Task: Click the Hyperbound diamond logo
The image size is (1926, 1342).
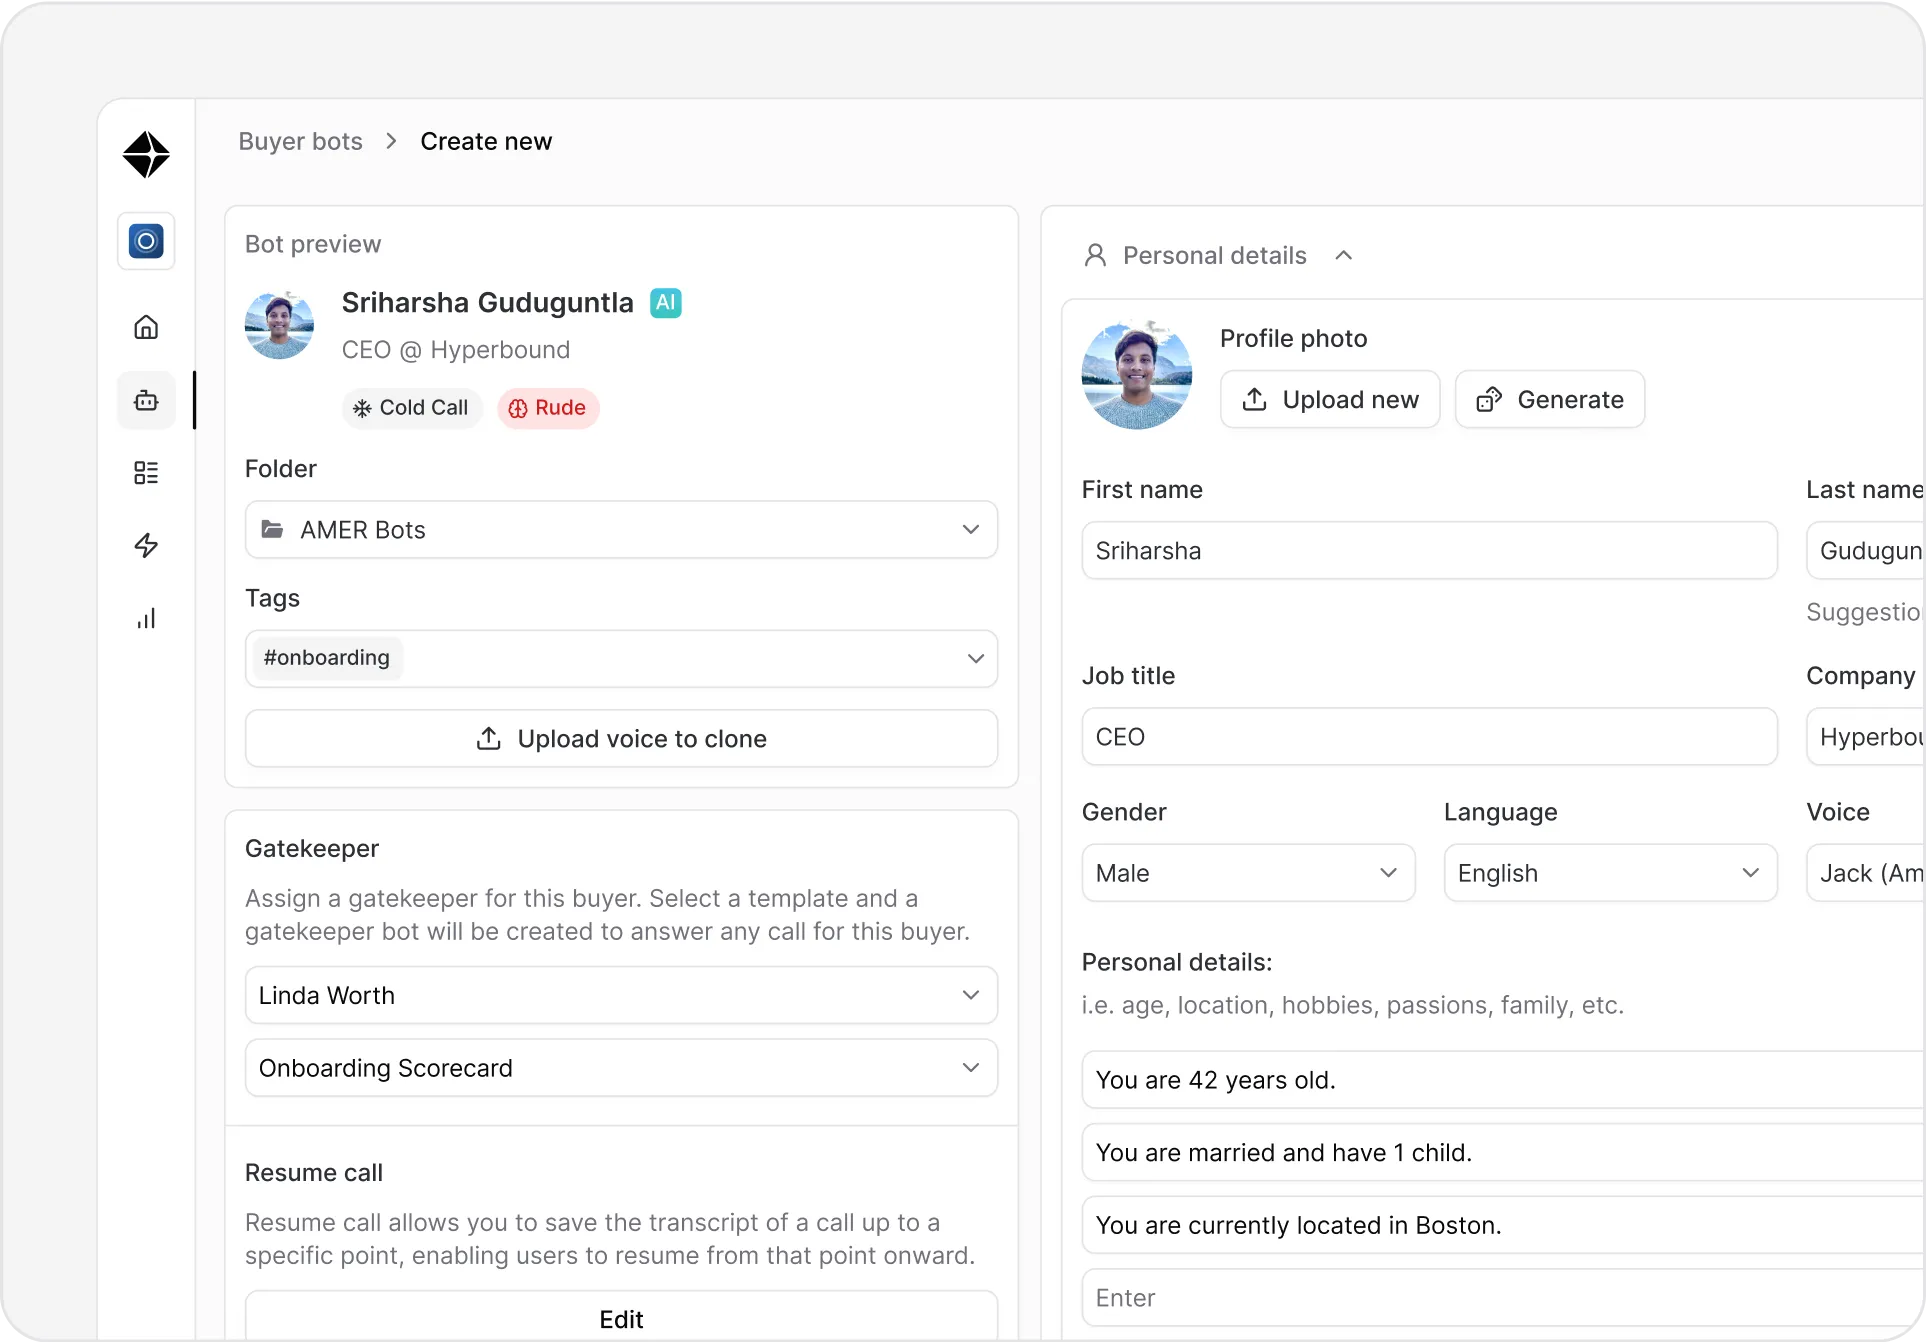Action: (x=146, y=155)
